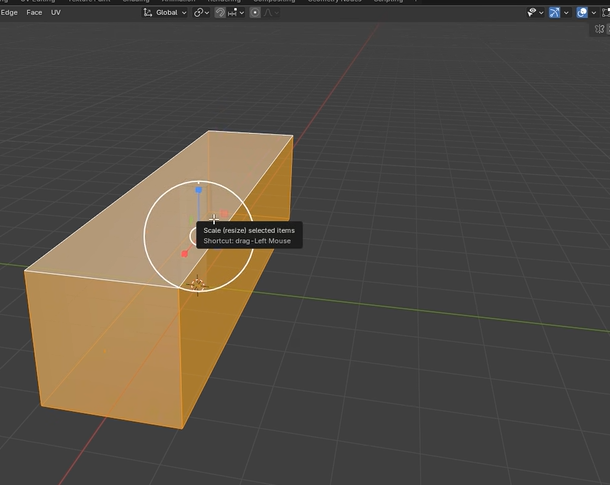610x485 pixels.
Task: Toggle the viewport overlays button
Action: [582, 12]
